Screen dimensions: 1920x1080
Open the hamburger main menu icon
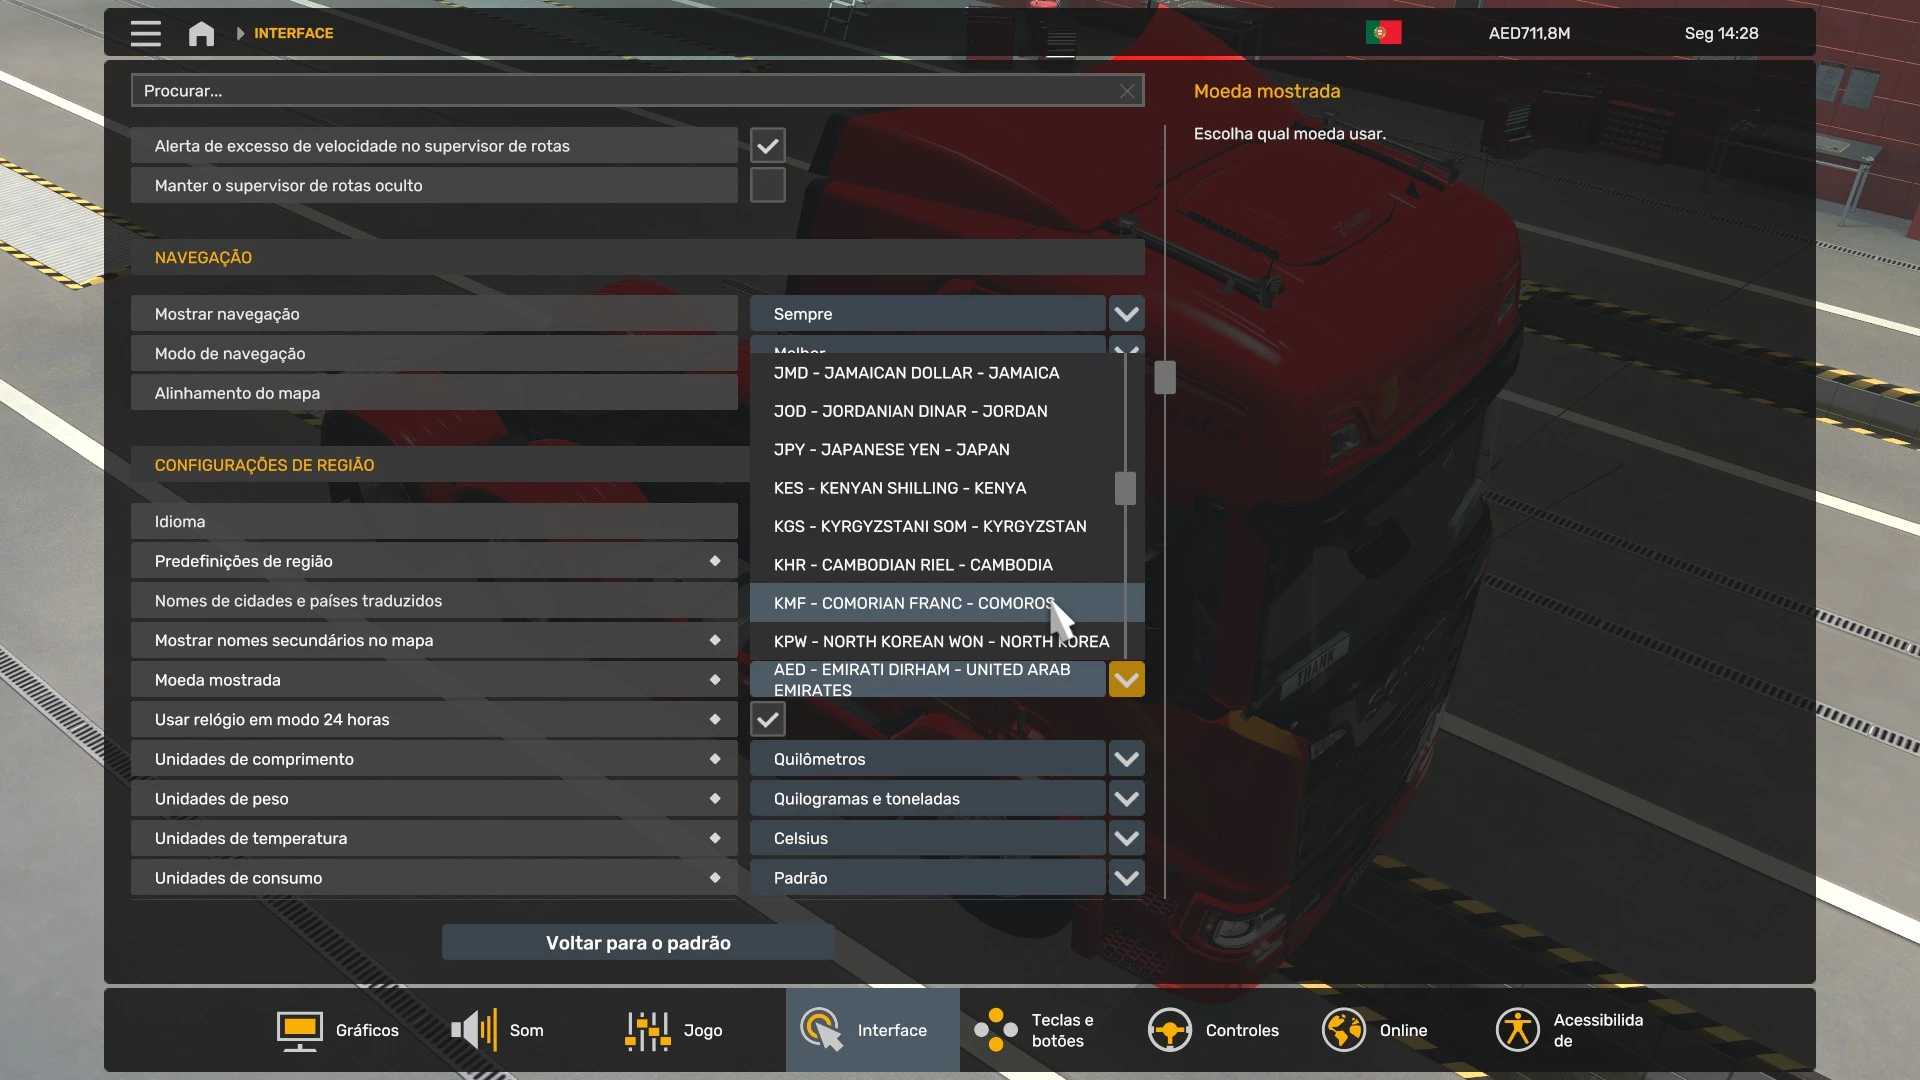pos(145,33)
